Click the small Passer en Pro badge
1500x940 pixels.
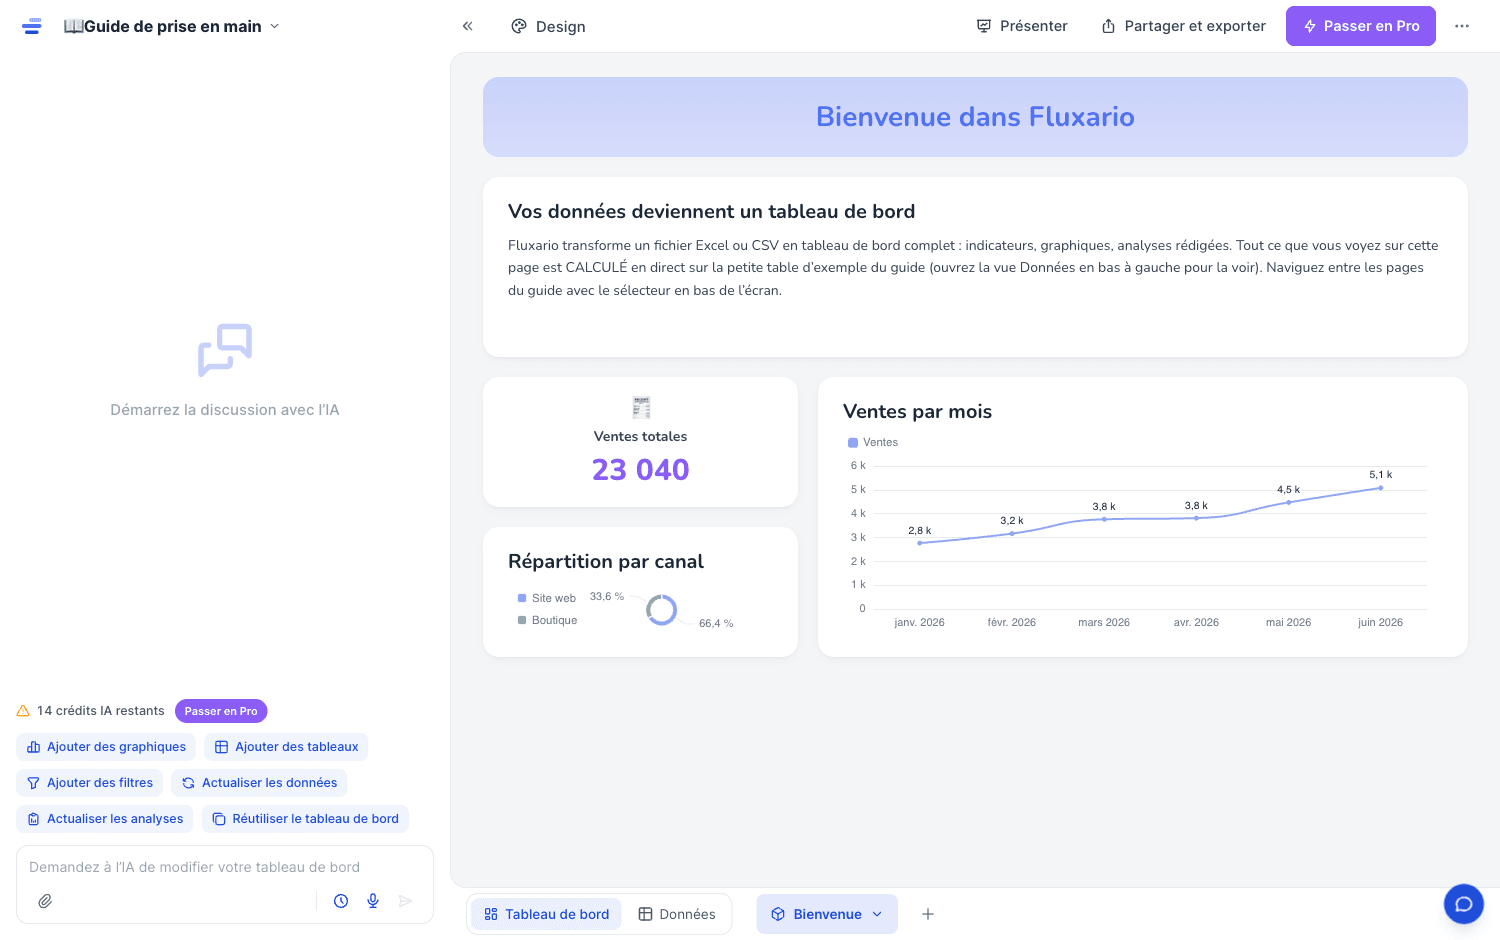pyautogui.click(x=221, y=711)
